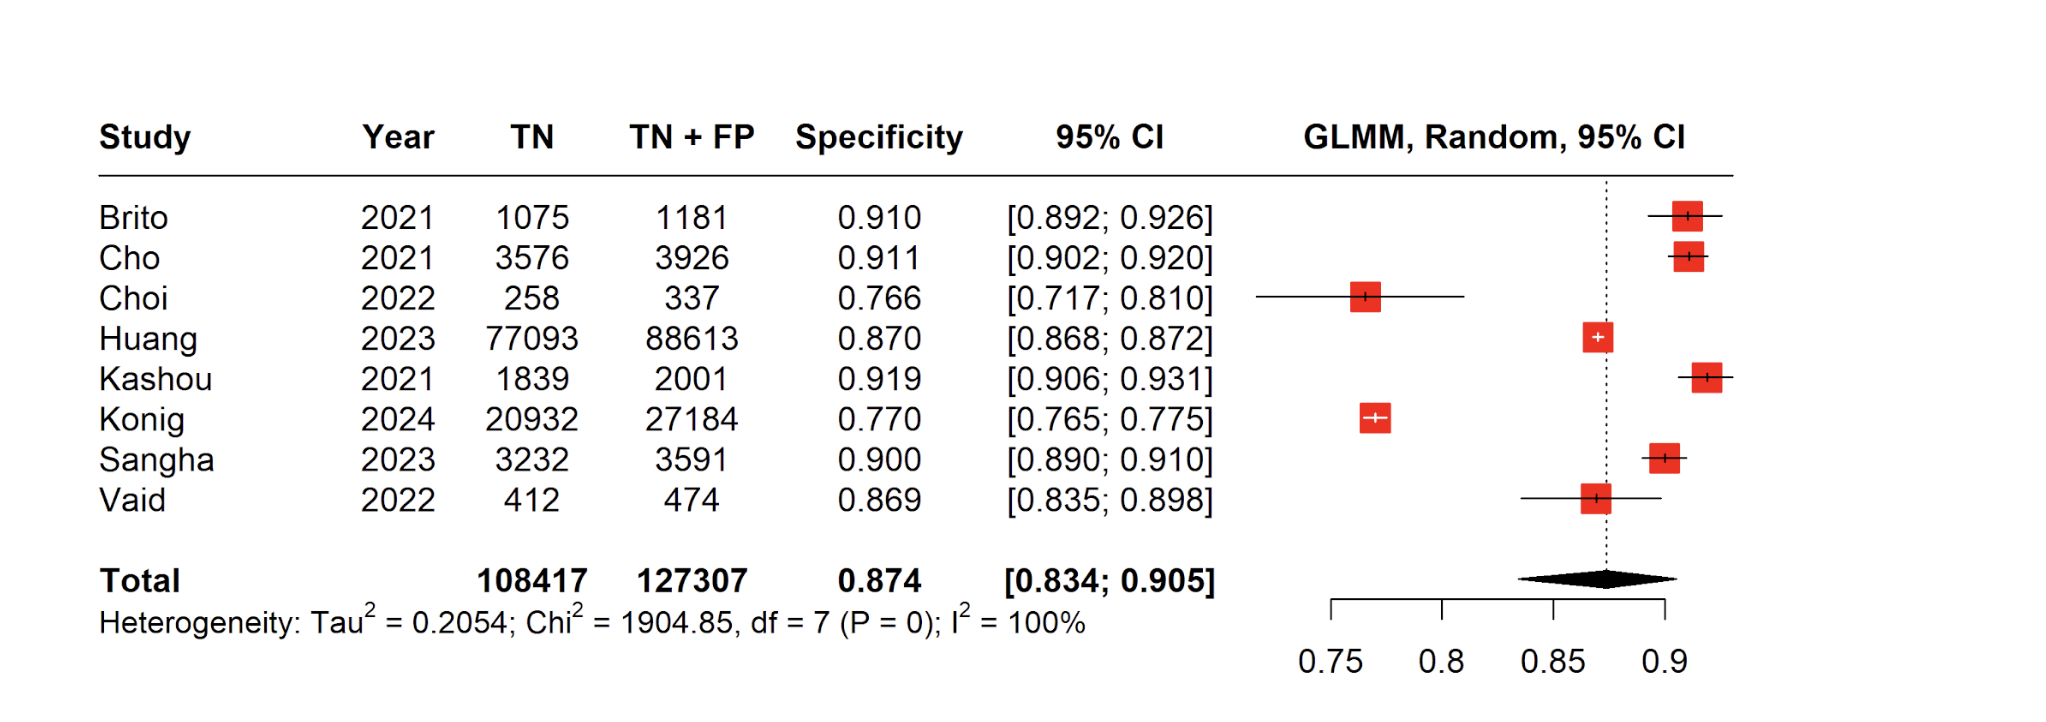The image size is (2046, 722).
Task: Click the Specificity column header
Action: click(x=879, y=137)
